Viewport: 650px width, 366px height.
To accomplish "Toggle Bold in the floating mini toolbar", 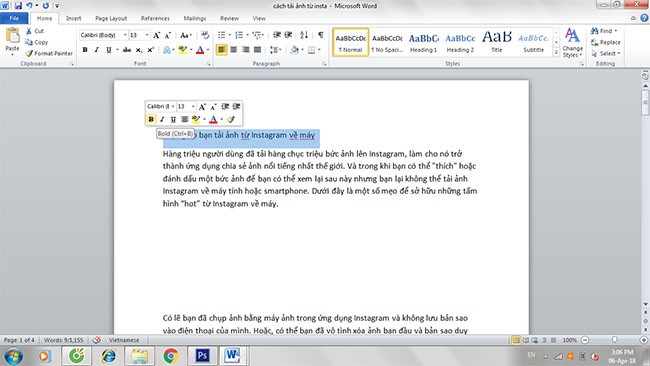I will pos(151,119).
